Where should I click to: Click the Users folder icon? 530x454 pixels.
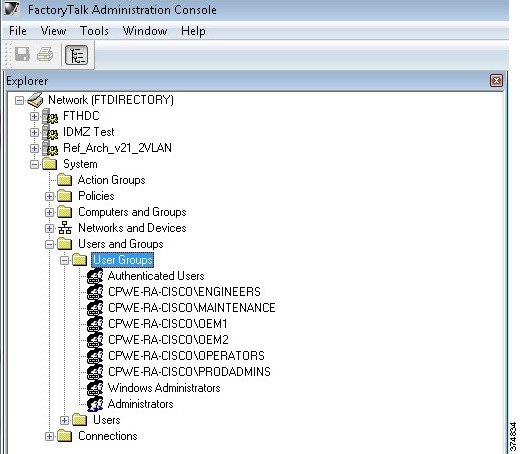[80, 420]
